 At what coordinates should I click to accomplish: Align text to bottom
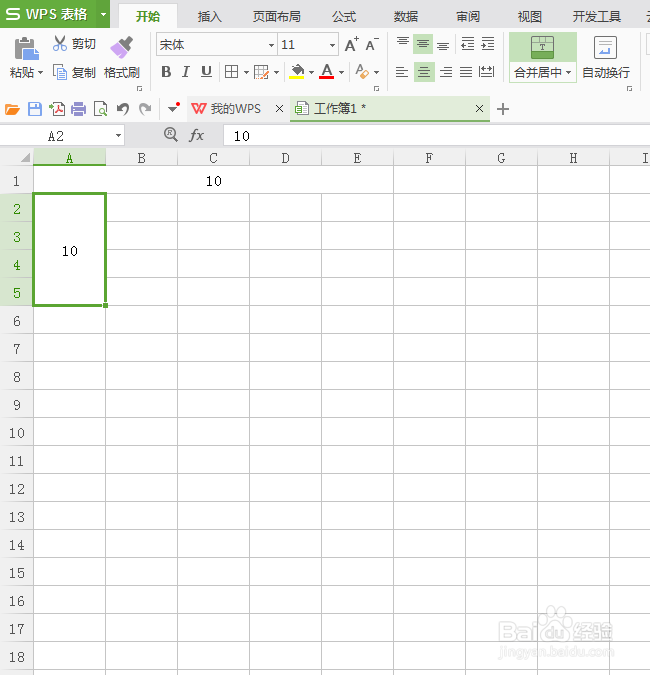point(443,44)
